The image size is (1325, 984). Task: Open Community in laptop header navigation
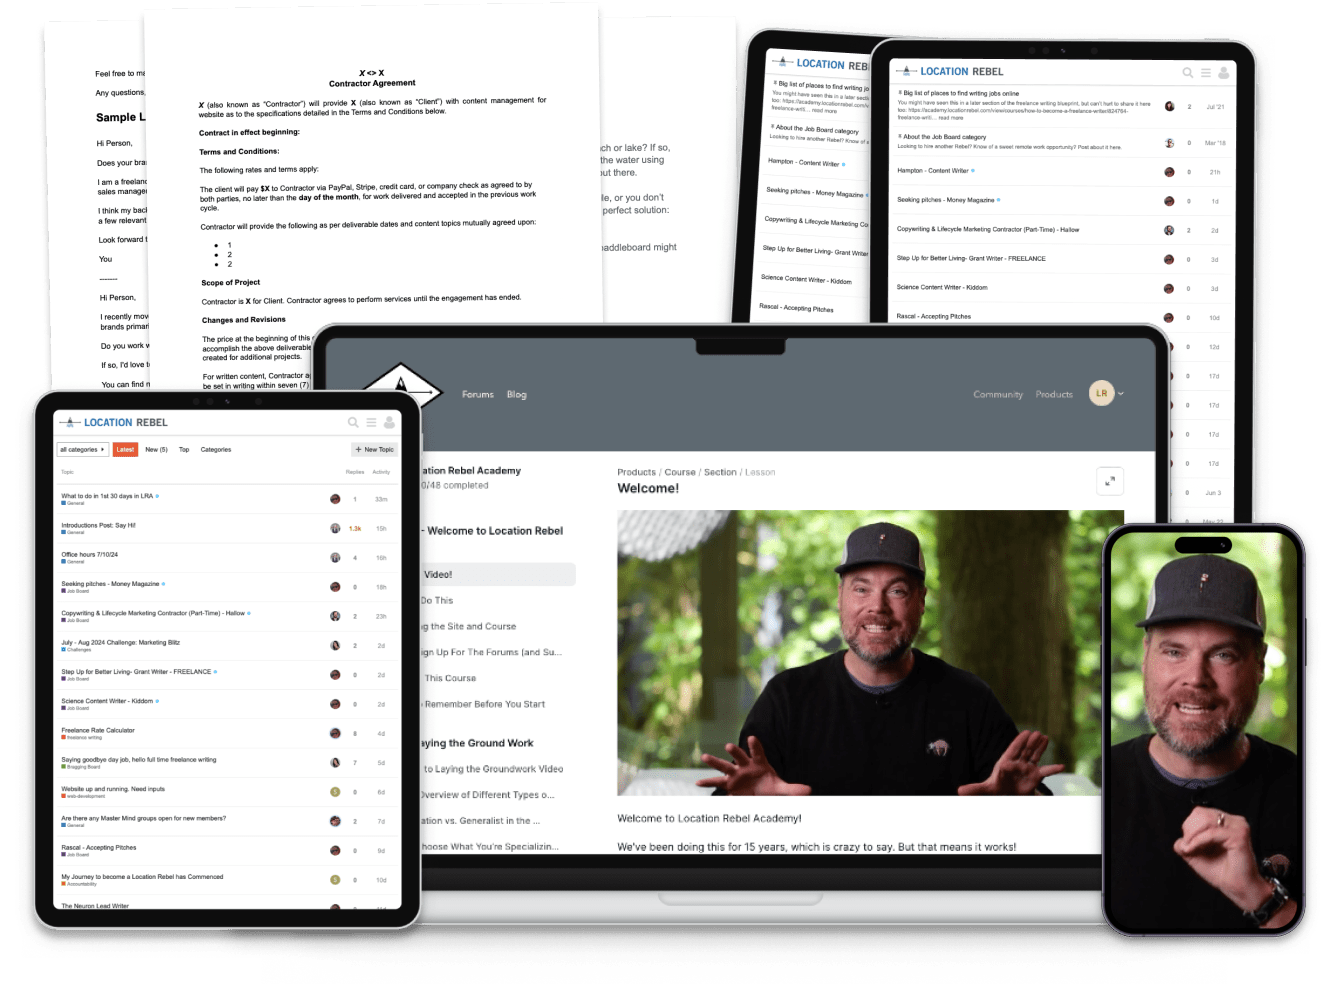point(998,394)
